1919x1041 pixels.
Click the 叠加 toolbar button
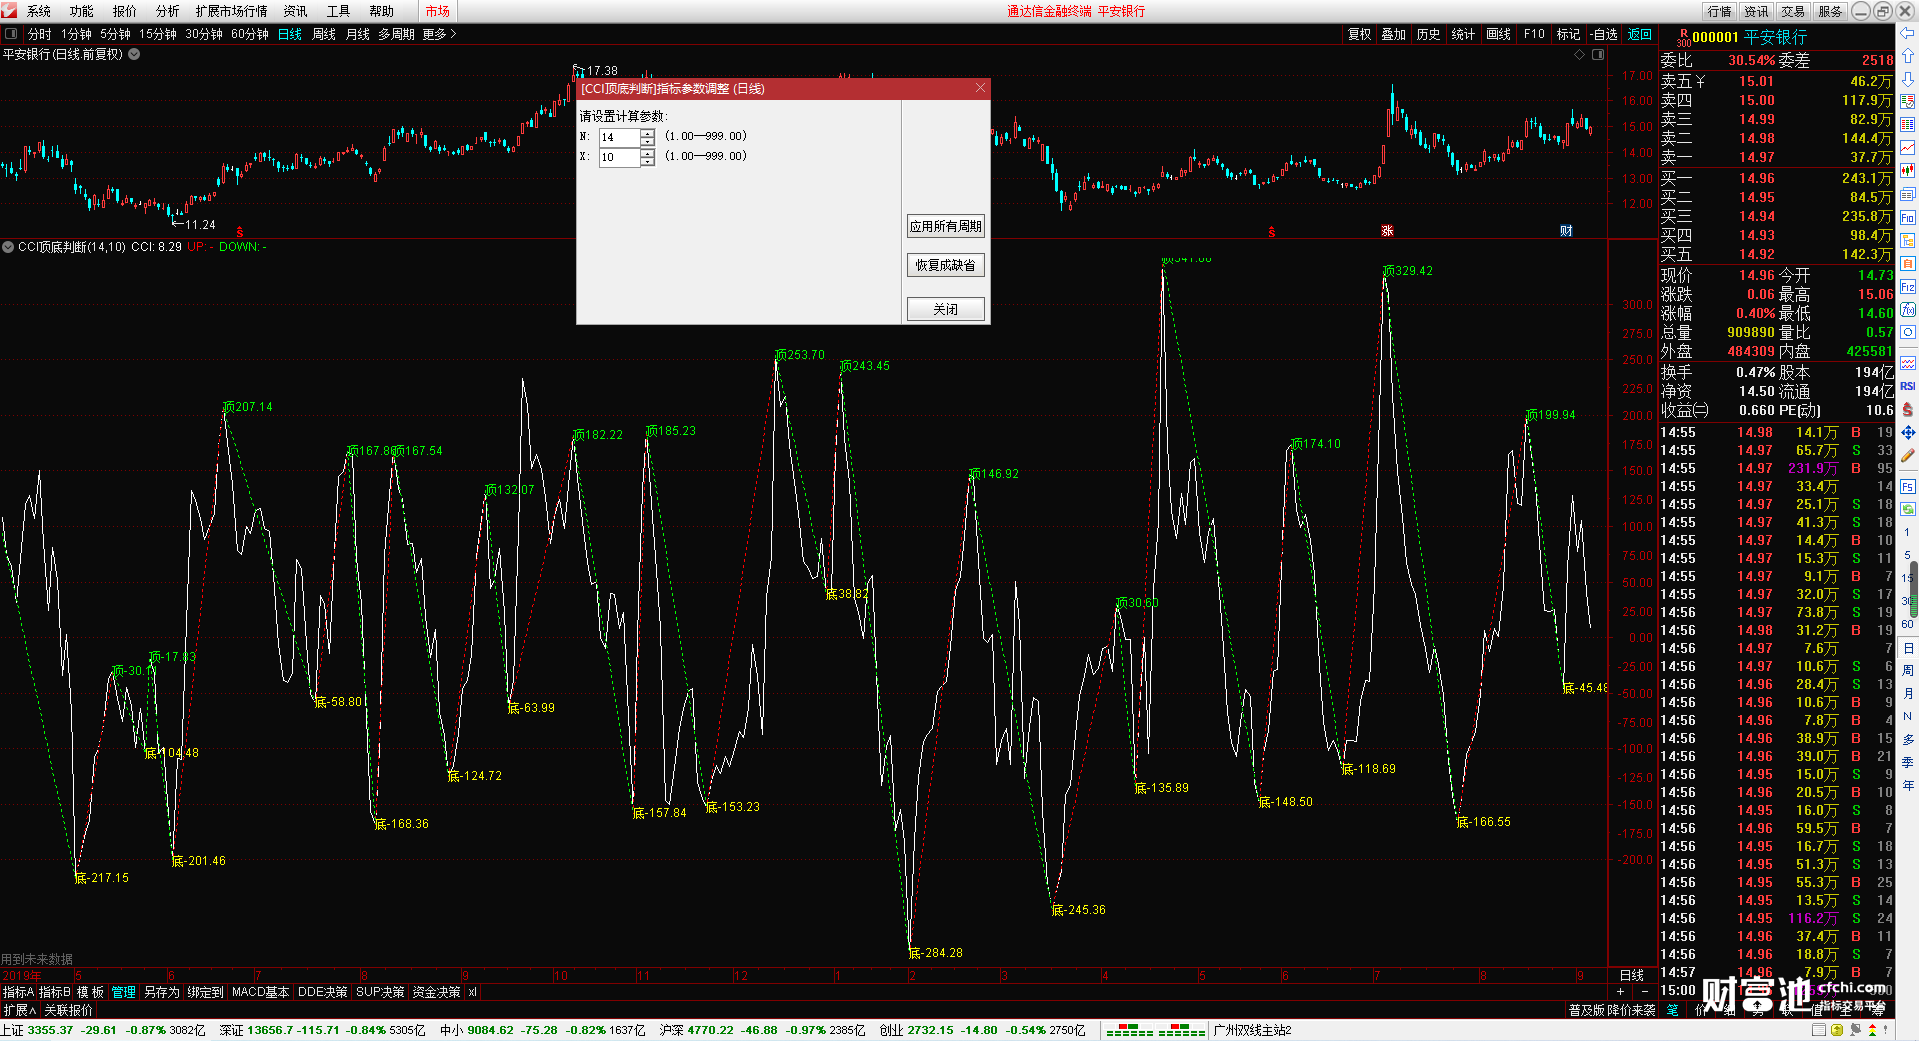[x=1394, y=34]
